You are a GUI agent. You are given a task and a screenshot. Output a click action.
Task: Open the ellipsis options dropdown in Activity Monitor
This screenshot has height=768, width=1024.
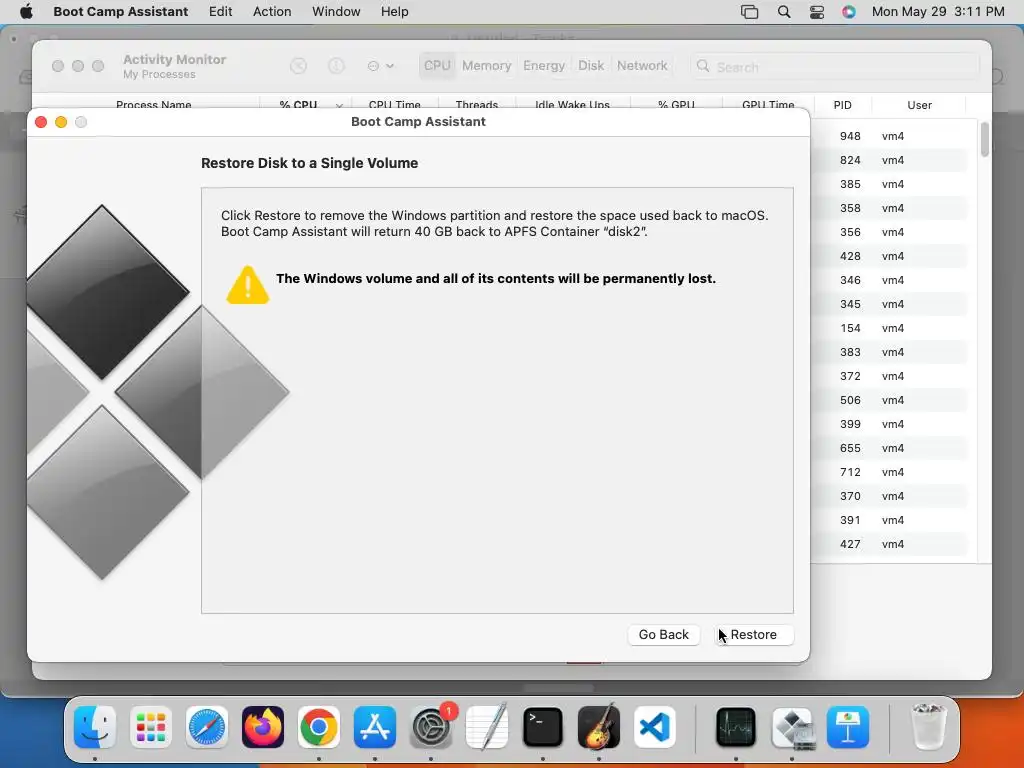pyautogui.click(x=381, y=66)
